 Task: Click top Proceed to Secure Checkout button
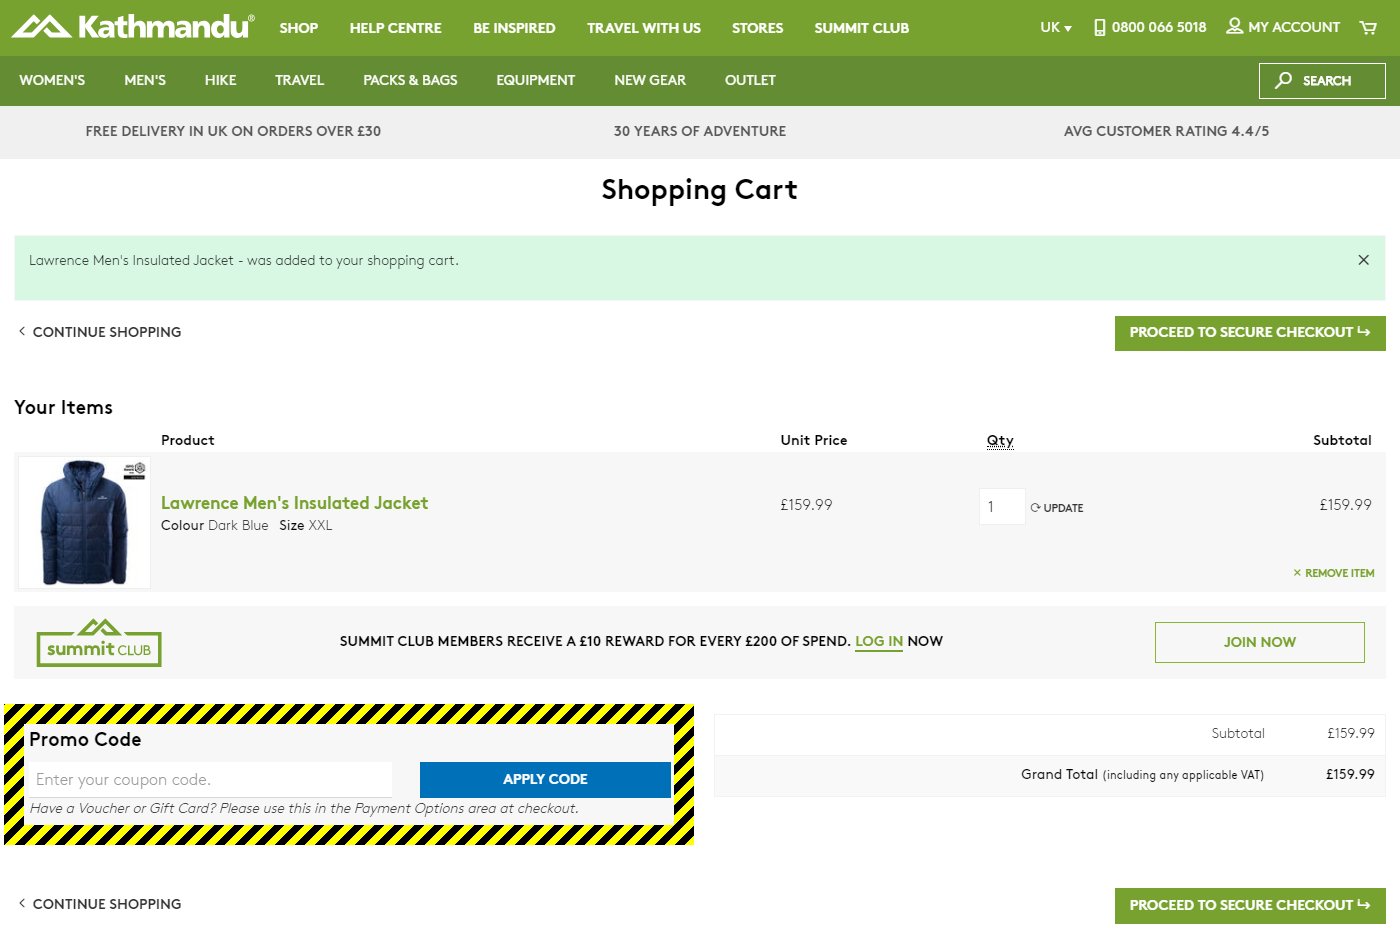[x=1250, y=333]
